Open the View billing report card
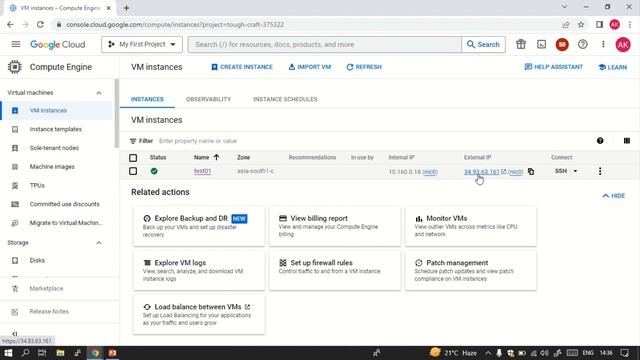 tap(335, 226)
